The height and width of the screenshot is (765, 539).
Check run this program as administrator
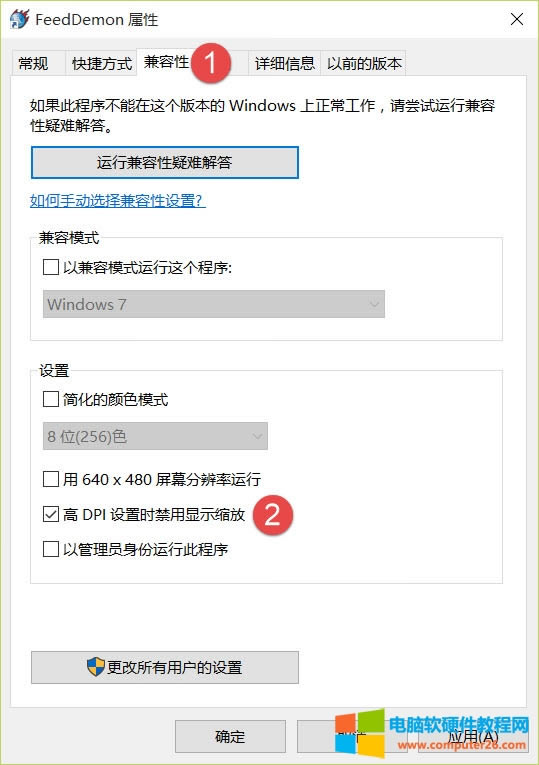point(51,549)
